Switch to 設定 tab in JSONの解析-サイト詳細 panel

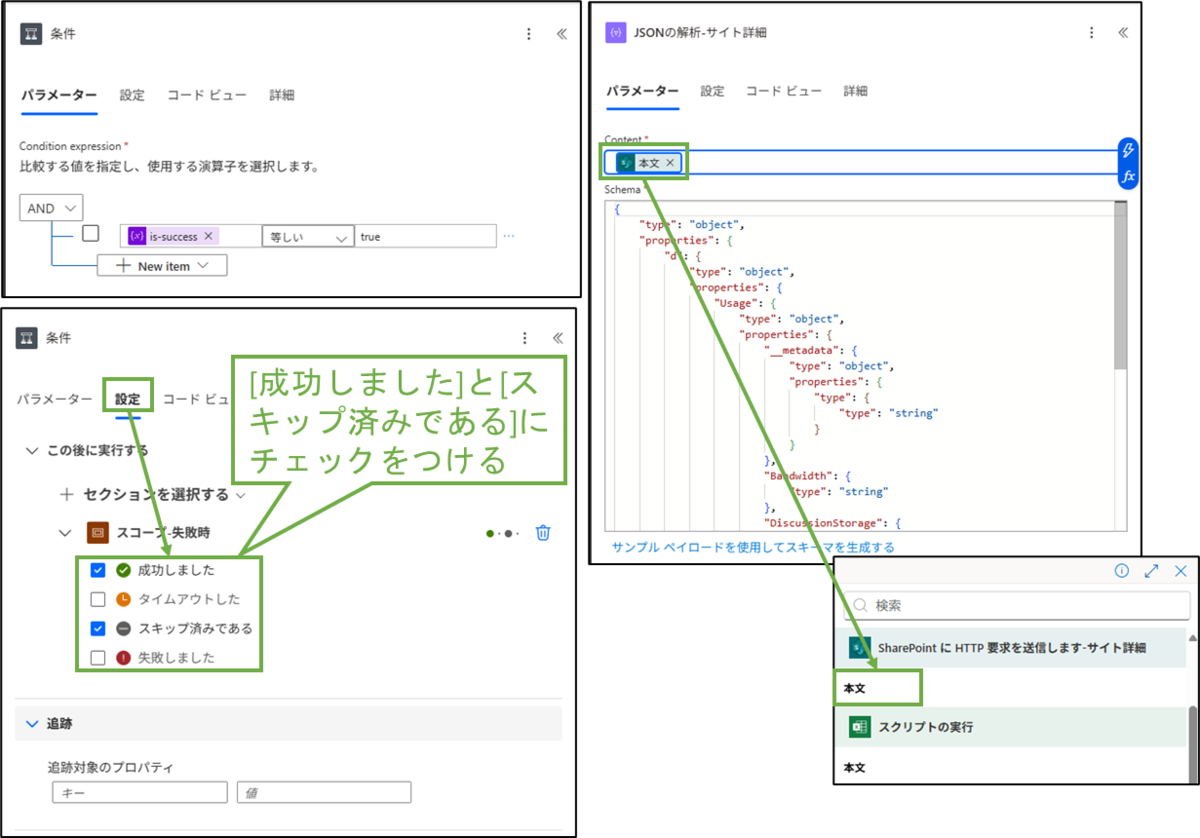(x=712, y=91)
